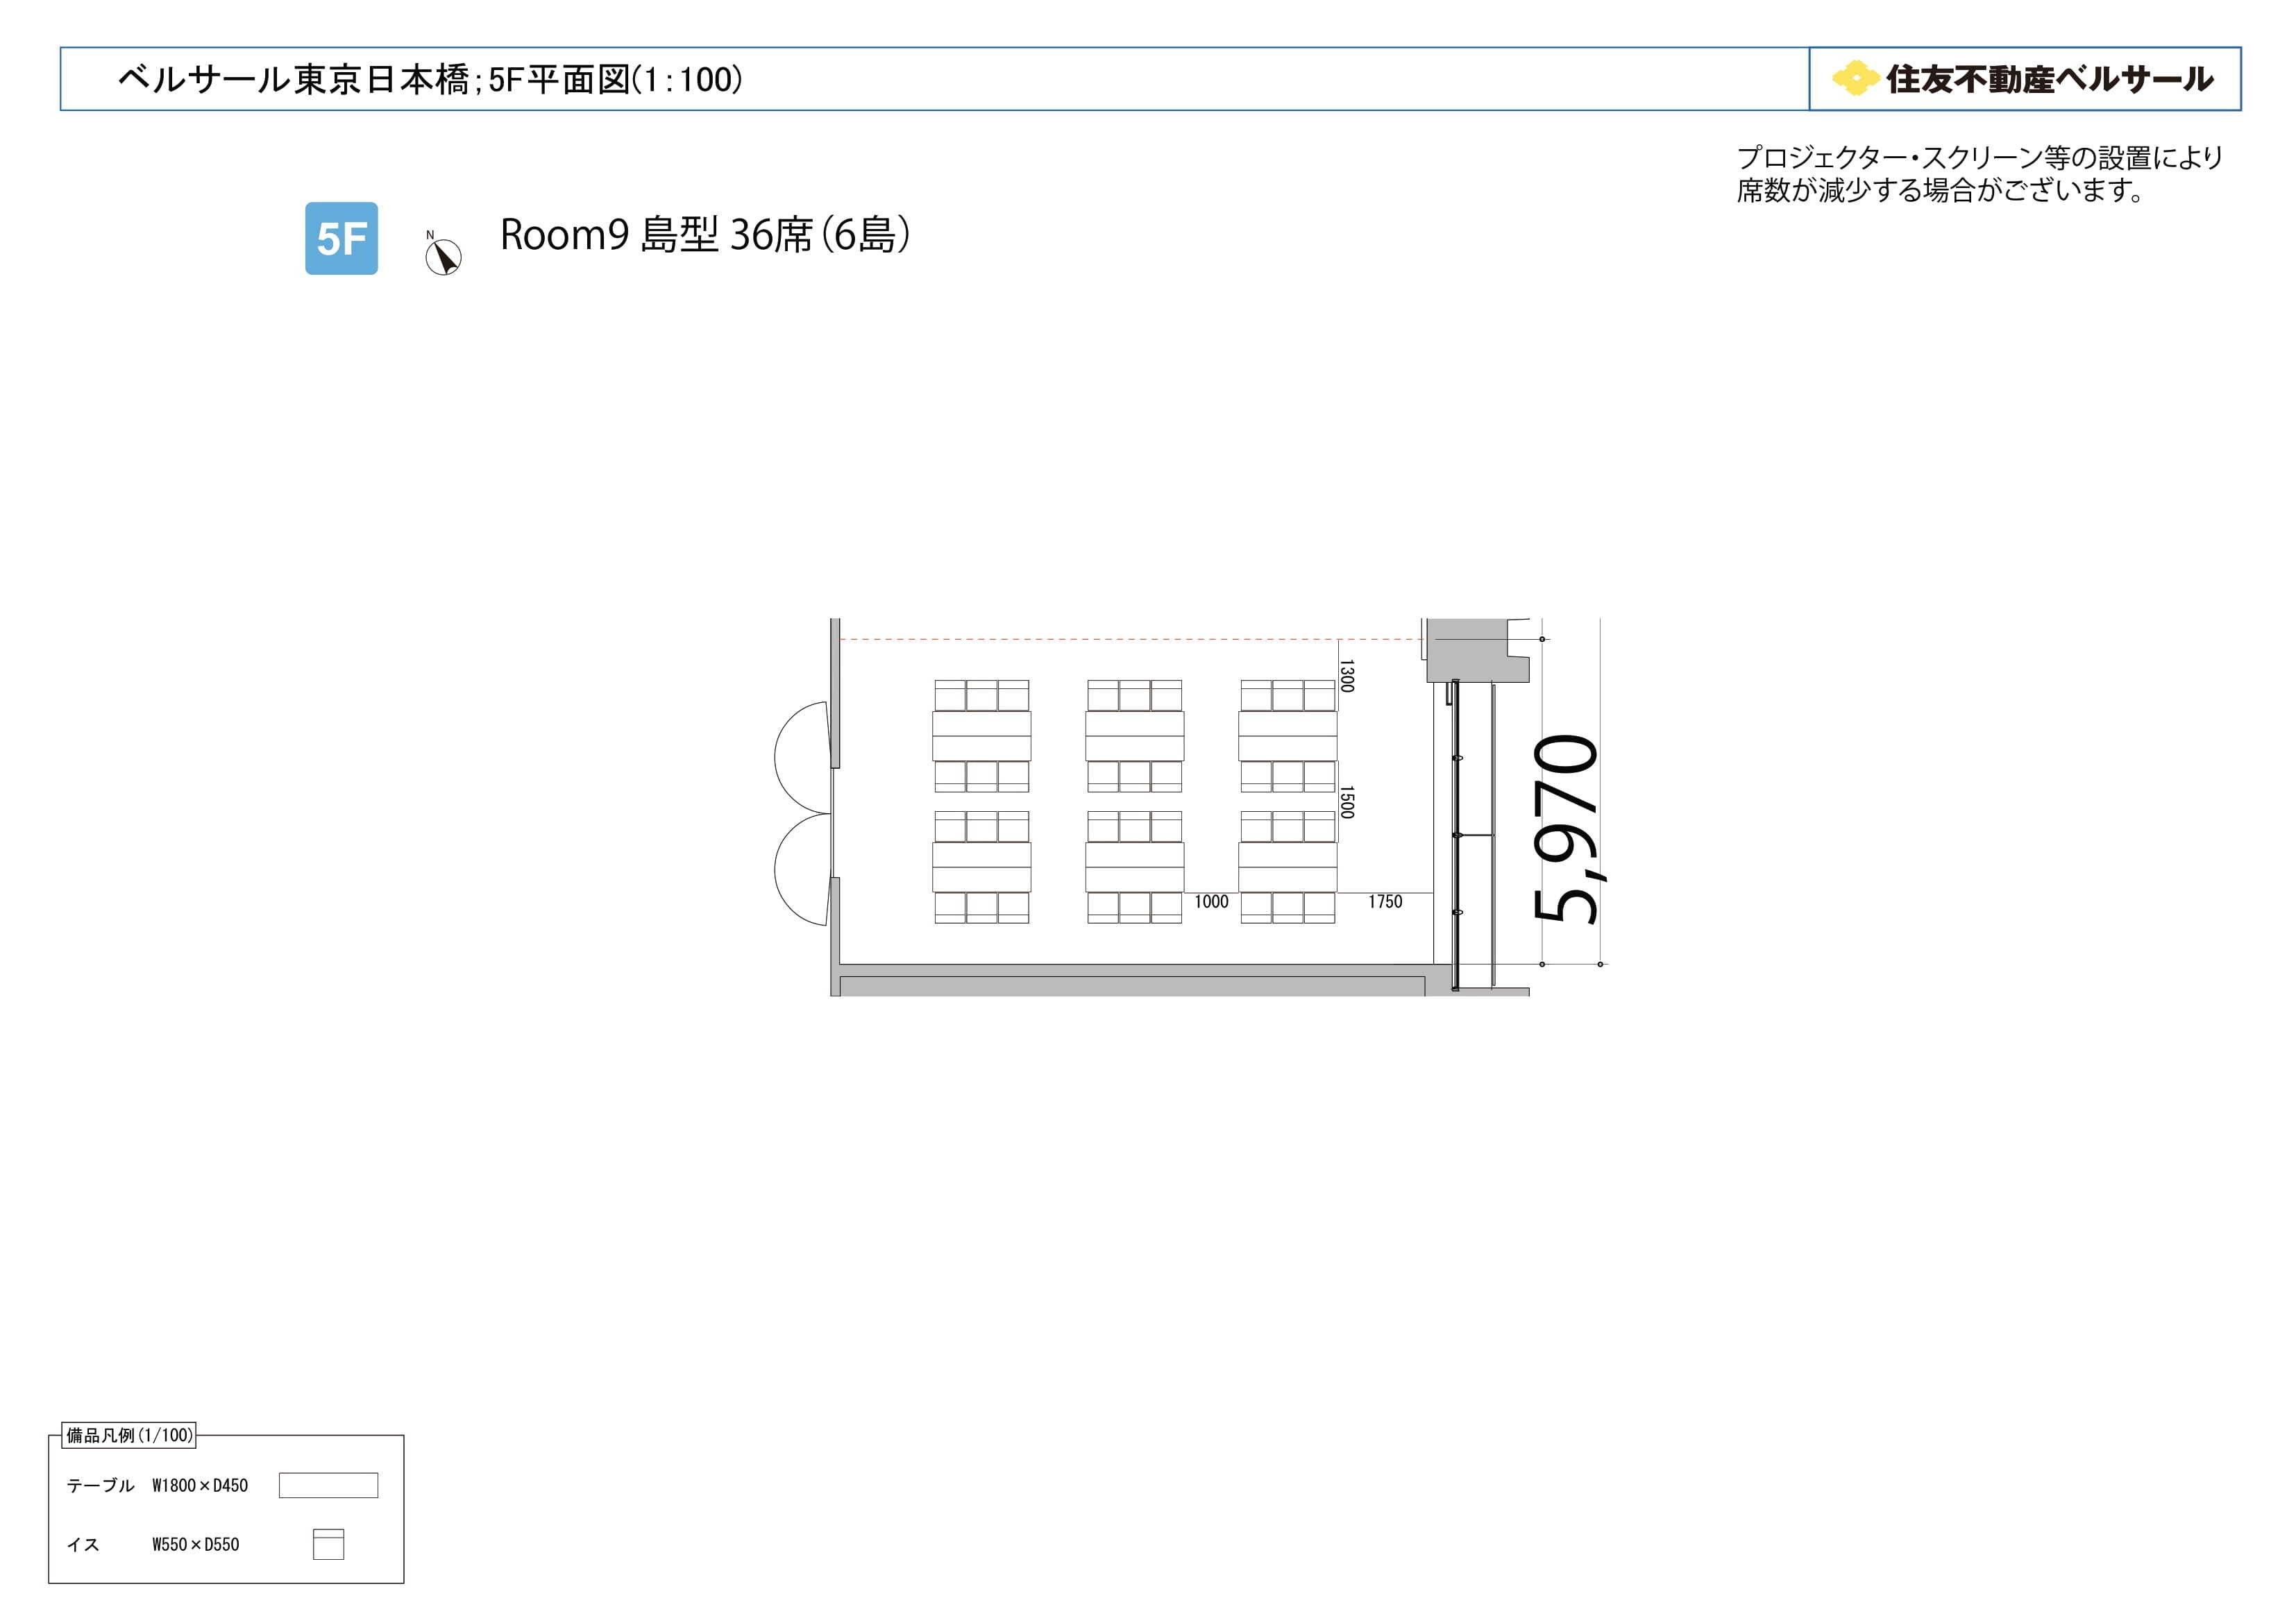
Task: Click the legend title "備品凡例(1/100)"
Action: pyautogui.click(x=129, y=1435)
